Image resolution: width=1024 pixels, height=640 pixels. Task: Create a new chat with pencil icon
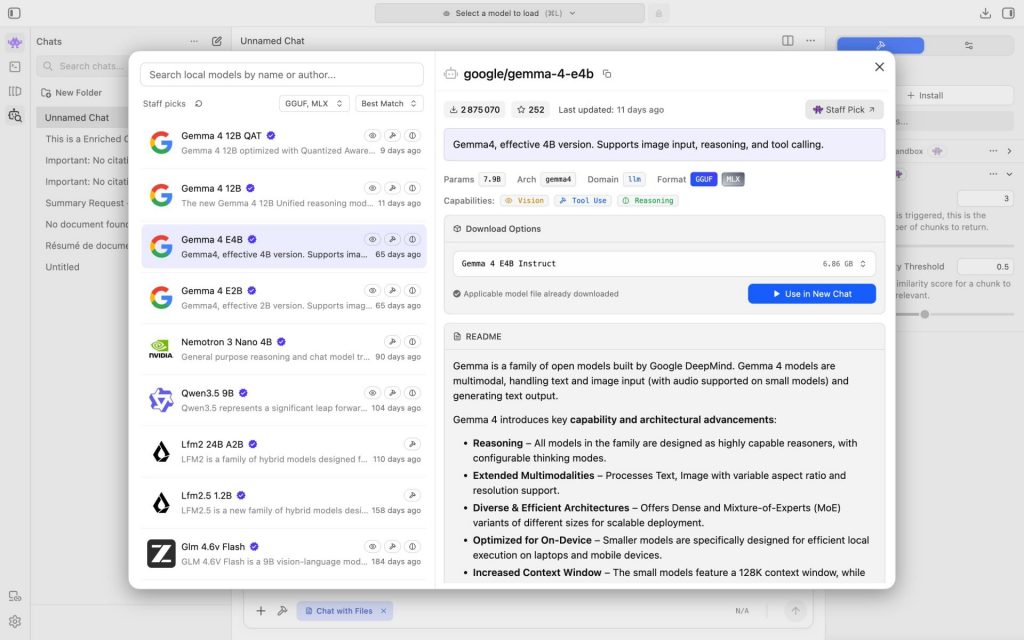pyautogui.click(x=217, y=41)
